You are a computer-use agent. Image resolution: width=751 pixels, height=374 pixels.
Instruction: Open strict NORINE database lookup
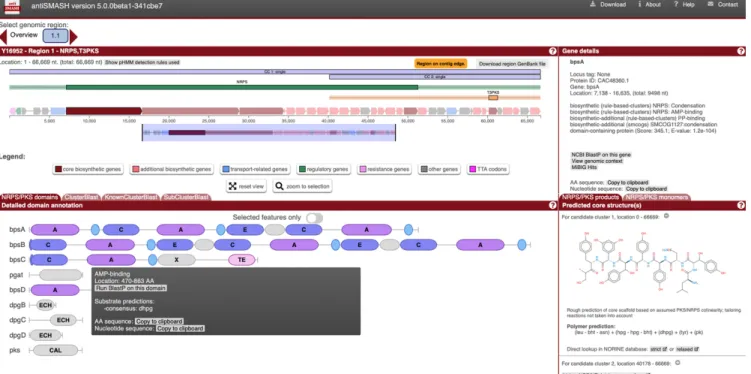[x=659, y=349]
